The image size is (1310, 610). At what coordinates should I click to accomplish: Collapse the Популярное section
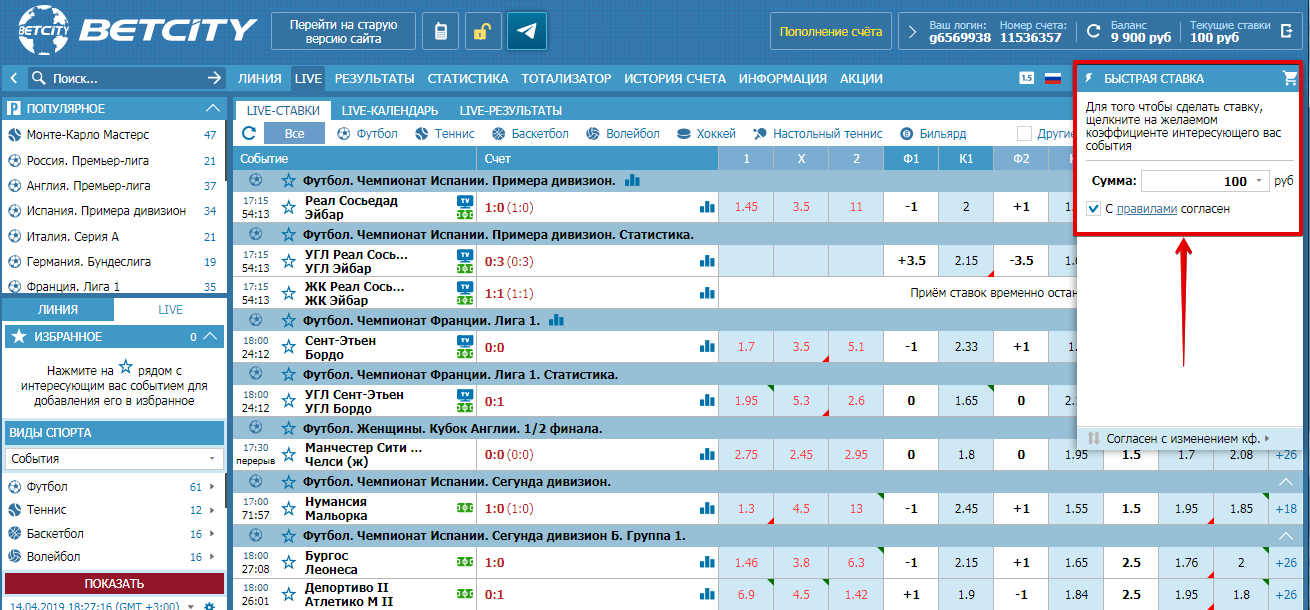(212, 108)
